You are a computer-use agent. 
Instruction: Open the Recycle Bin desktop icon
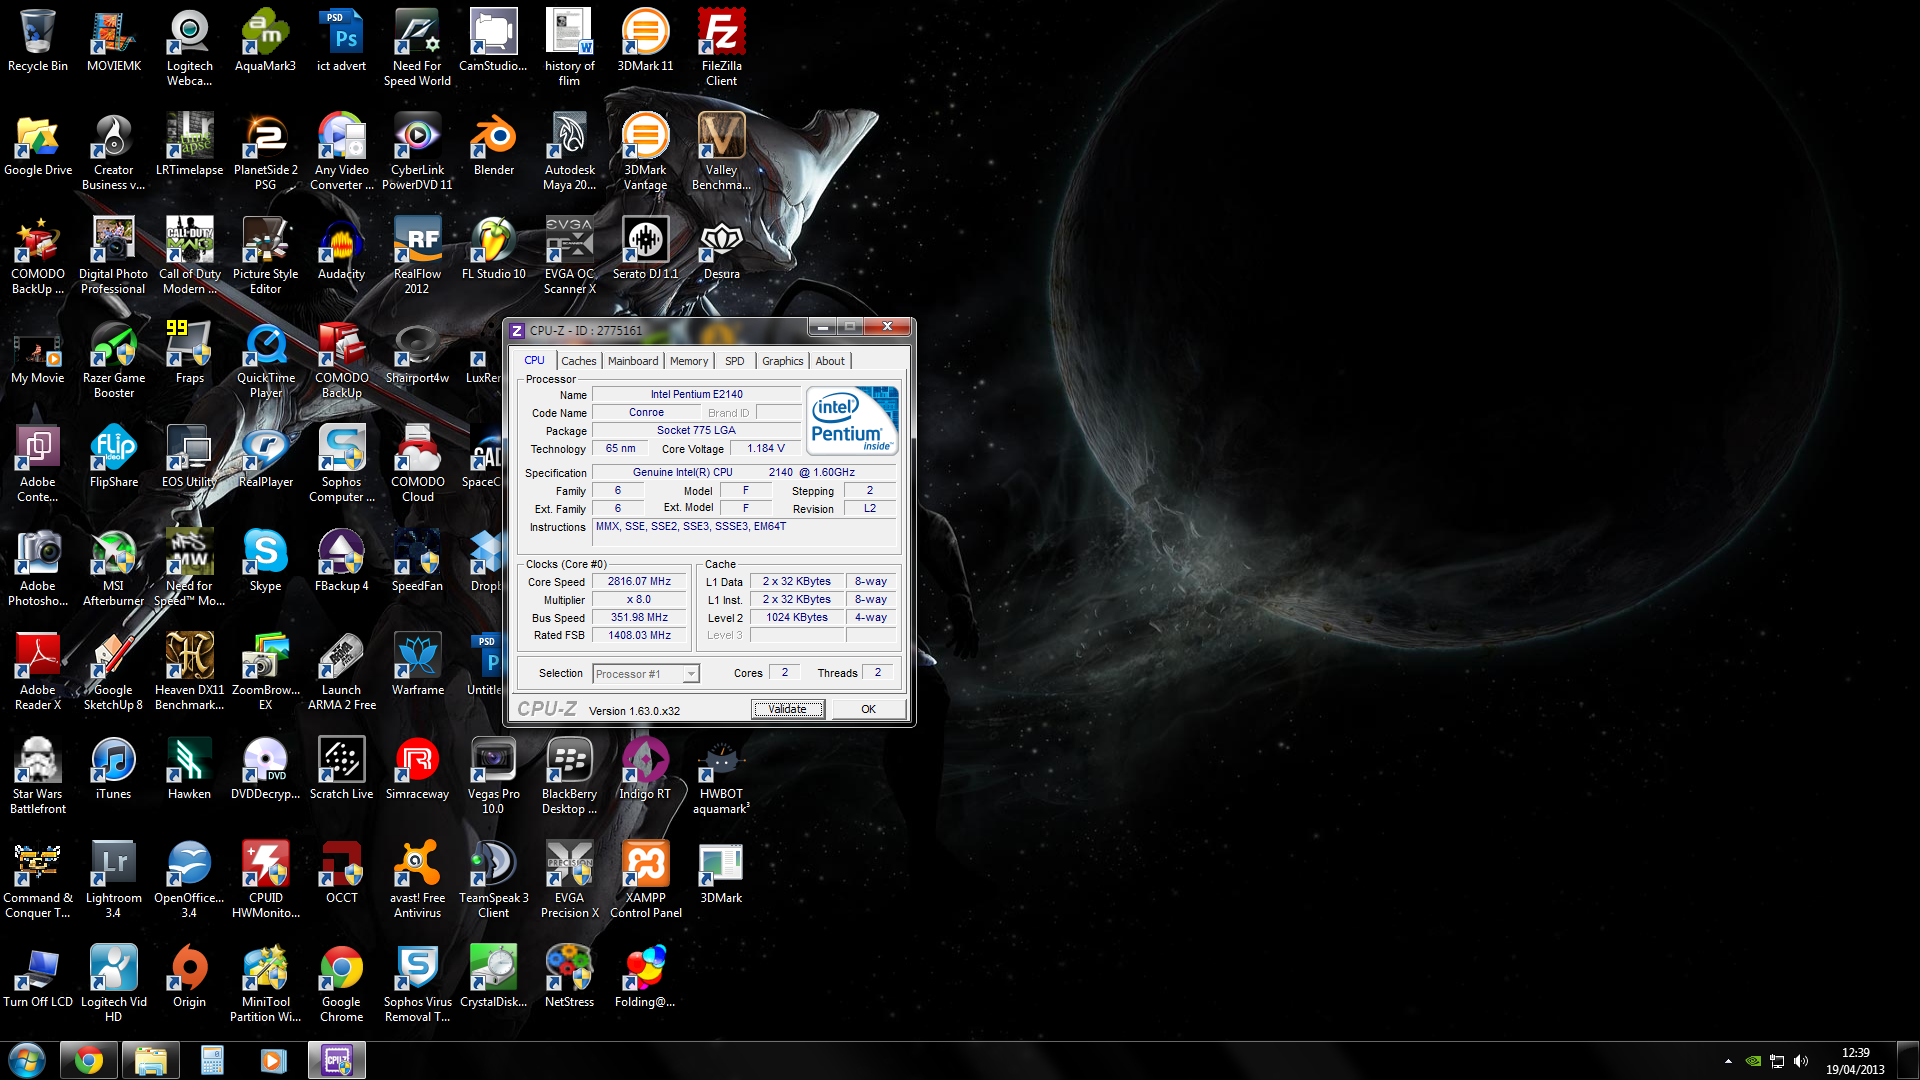[38, 40]
